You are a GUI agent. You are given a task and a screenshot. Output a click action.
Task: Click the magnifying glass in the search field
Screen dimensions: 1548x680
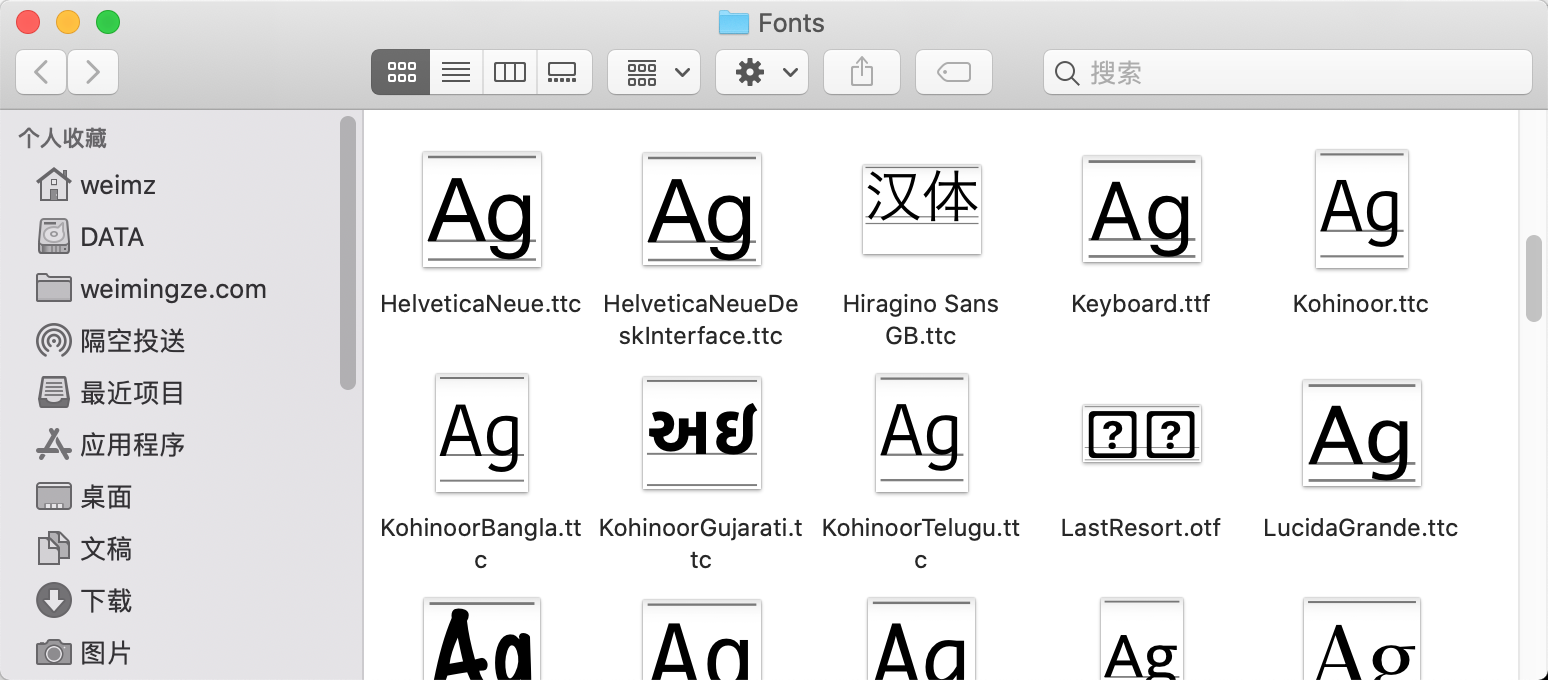click(x=1066, y=72)
